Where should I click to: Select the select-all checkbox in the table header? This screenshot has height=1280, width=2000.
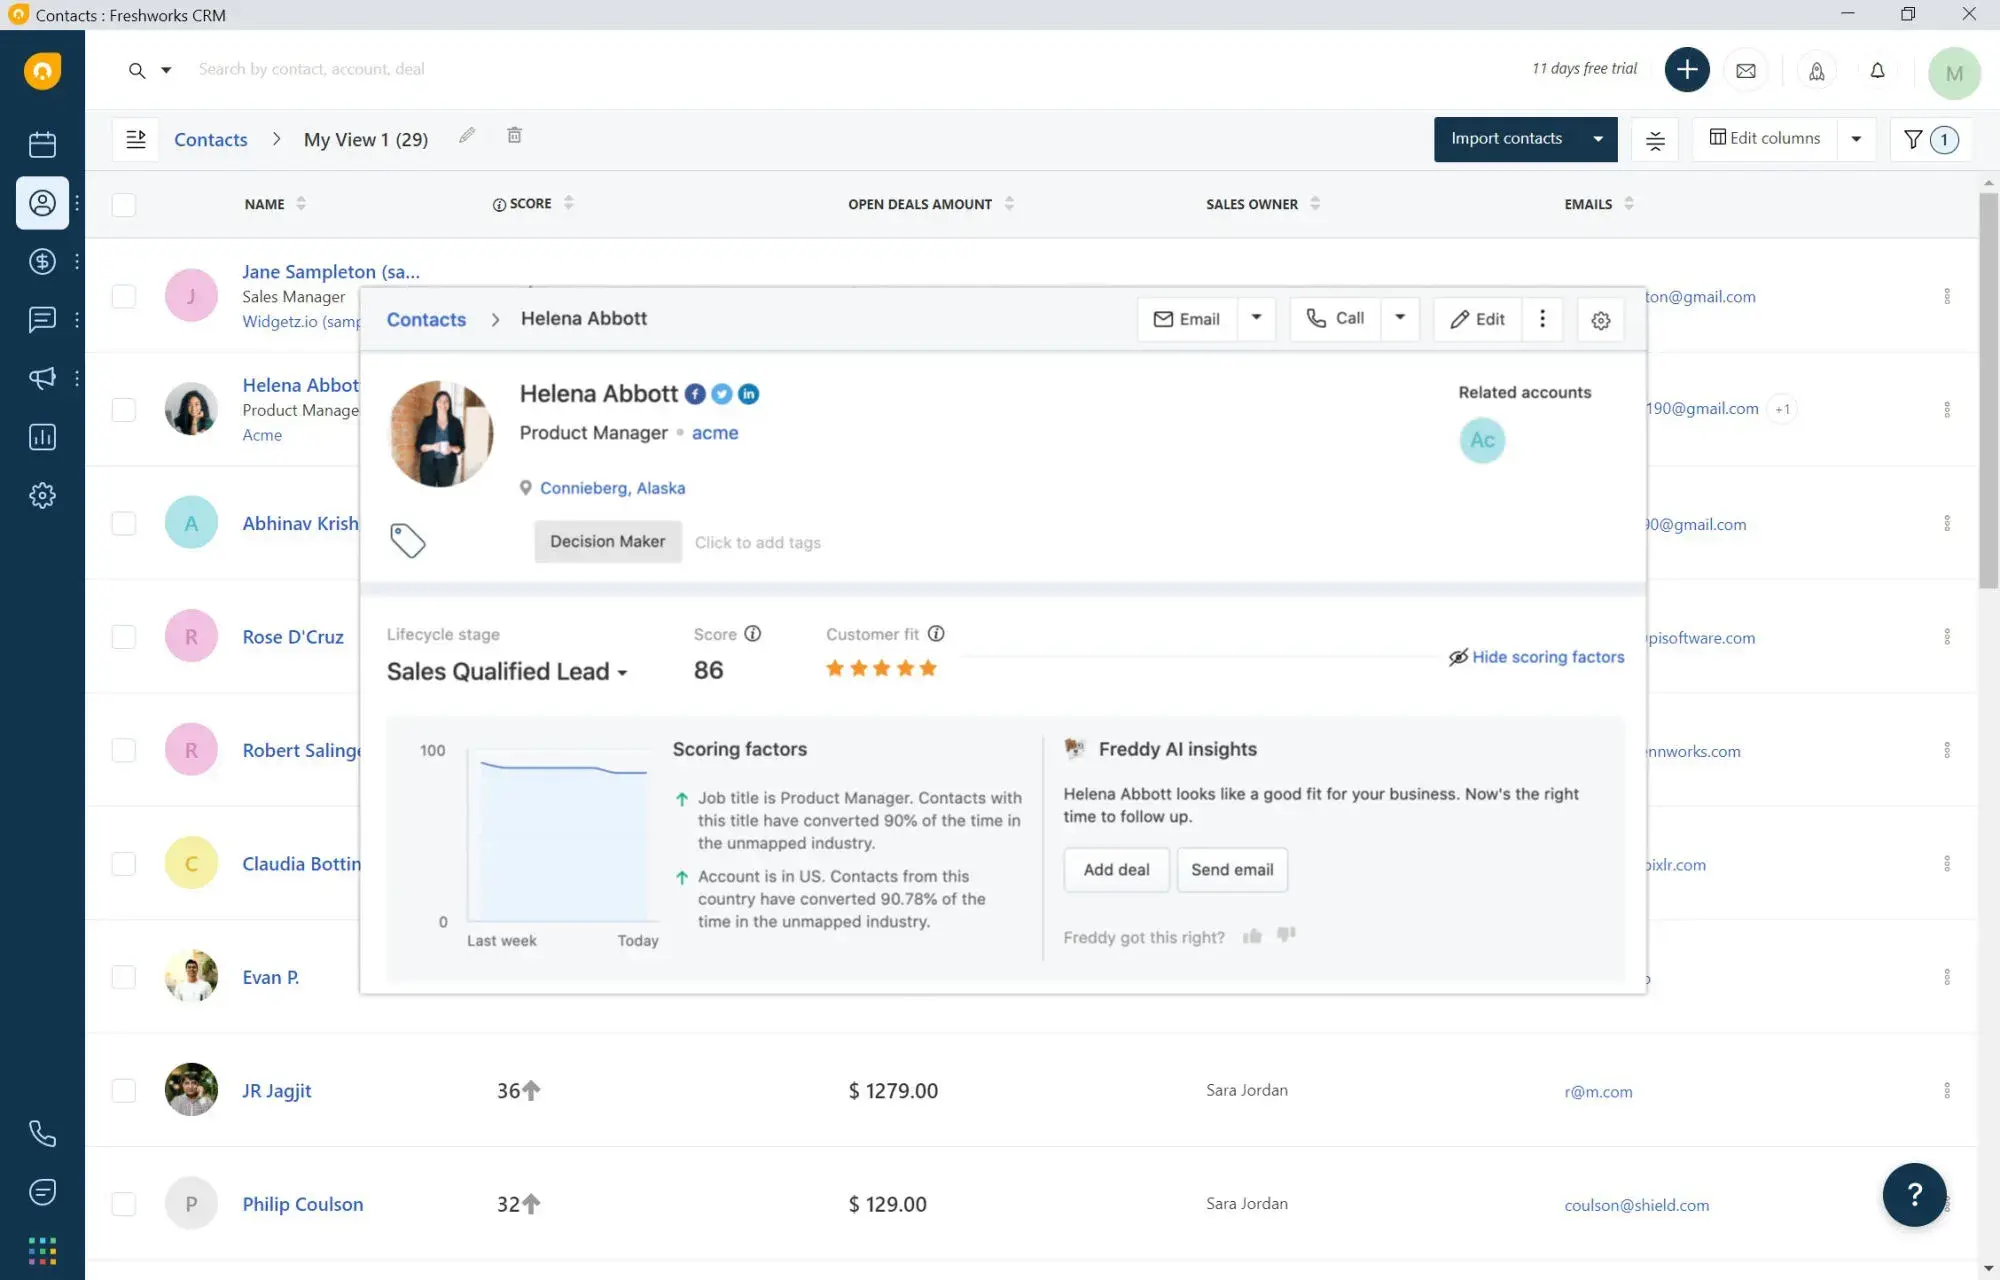coord(123,204)
